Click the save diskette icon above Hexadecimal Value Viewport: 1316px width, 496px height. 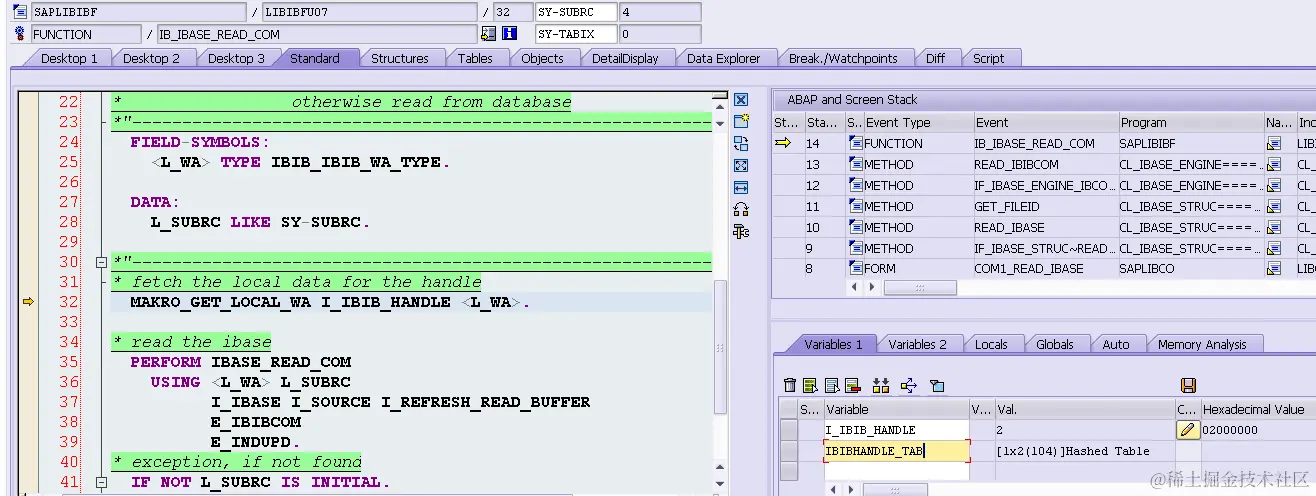tap(1189, 385)
